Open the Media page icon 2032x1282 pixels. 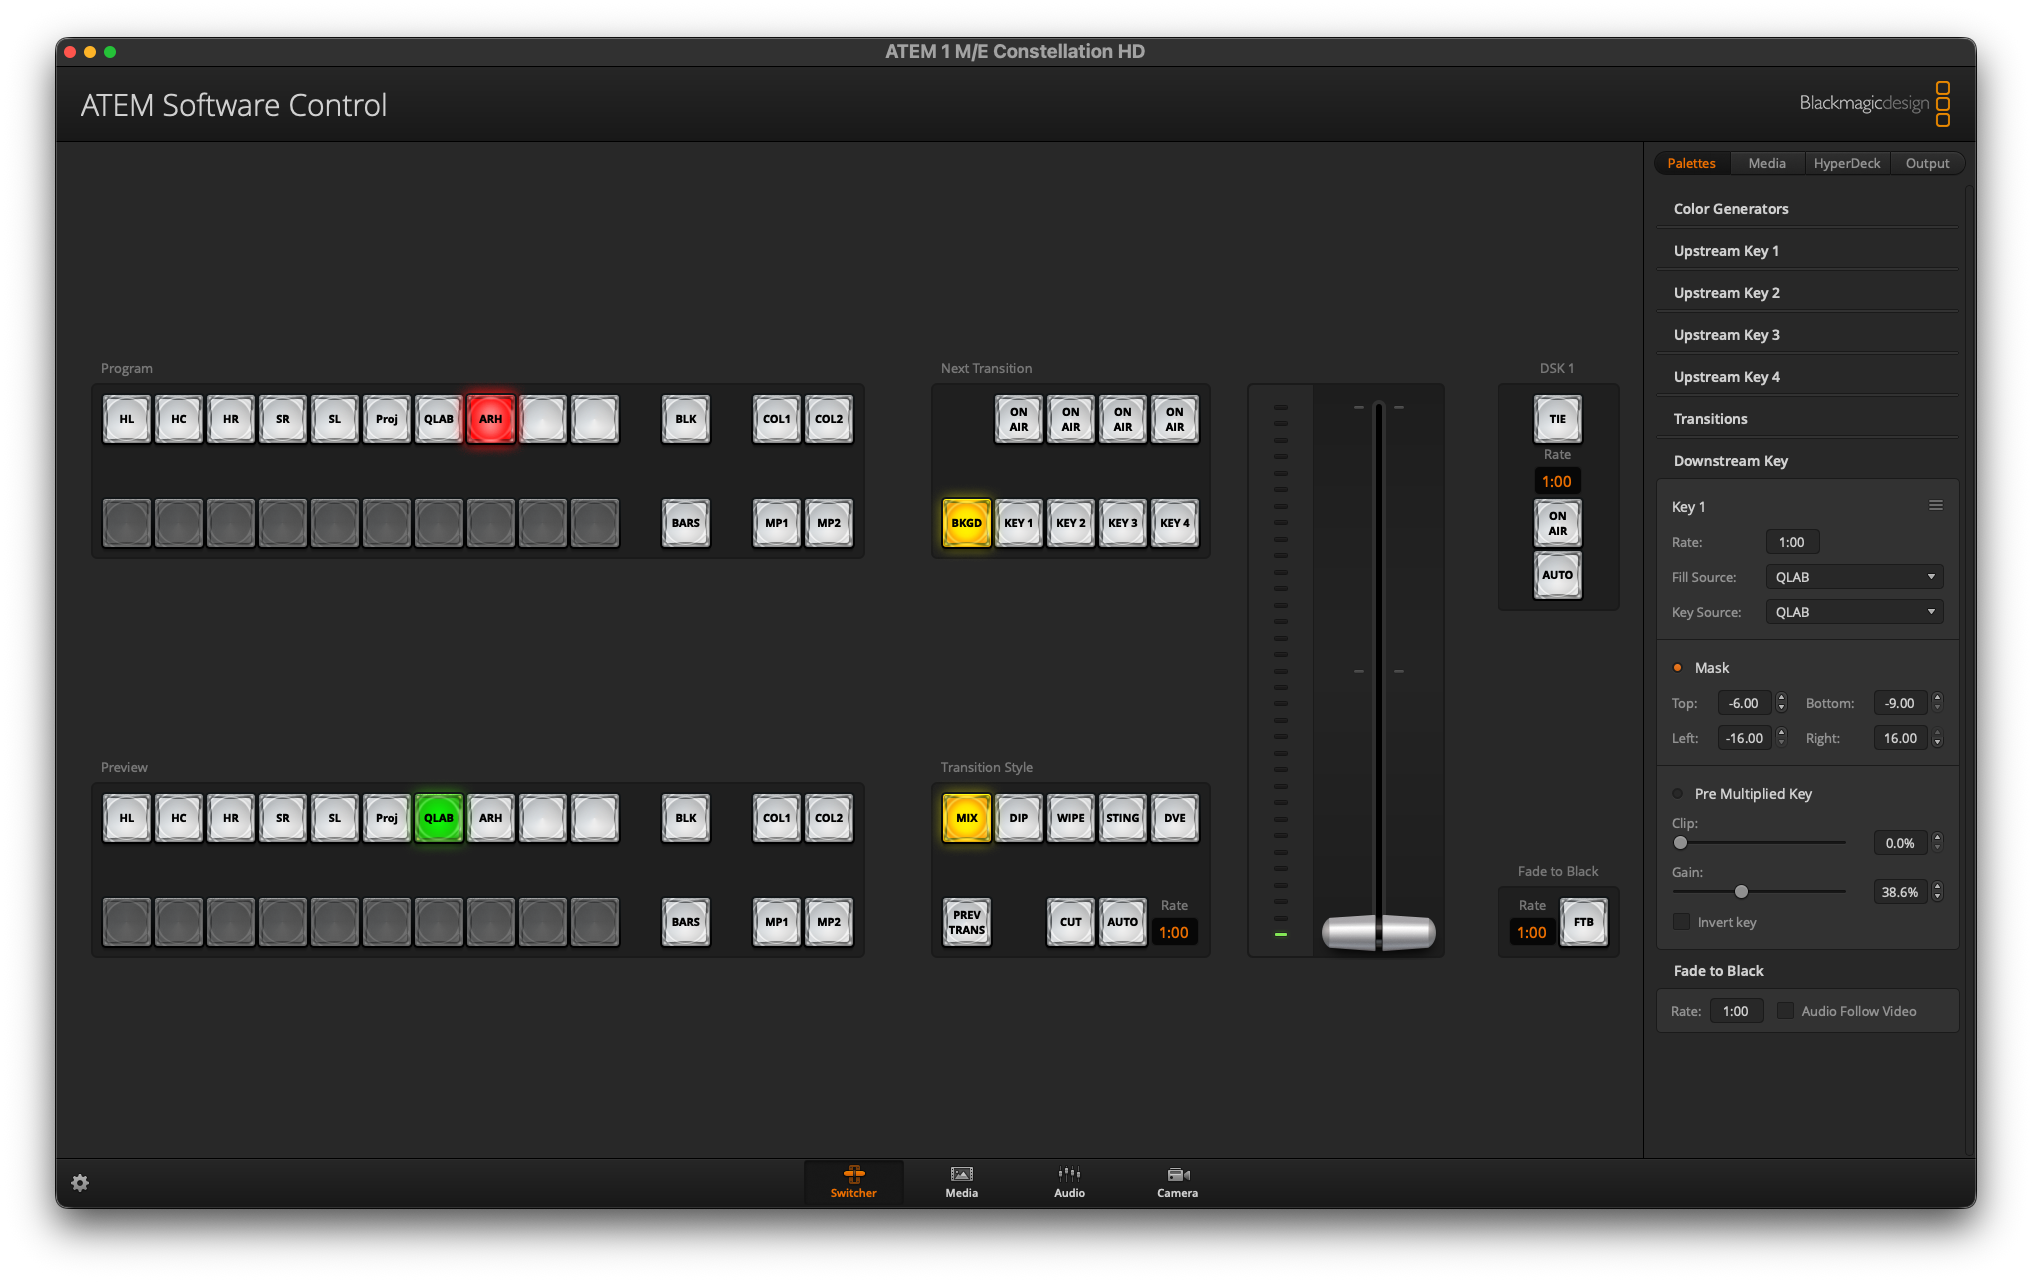click(x=961, y=1182)
